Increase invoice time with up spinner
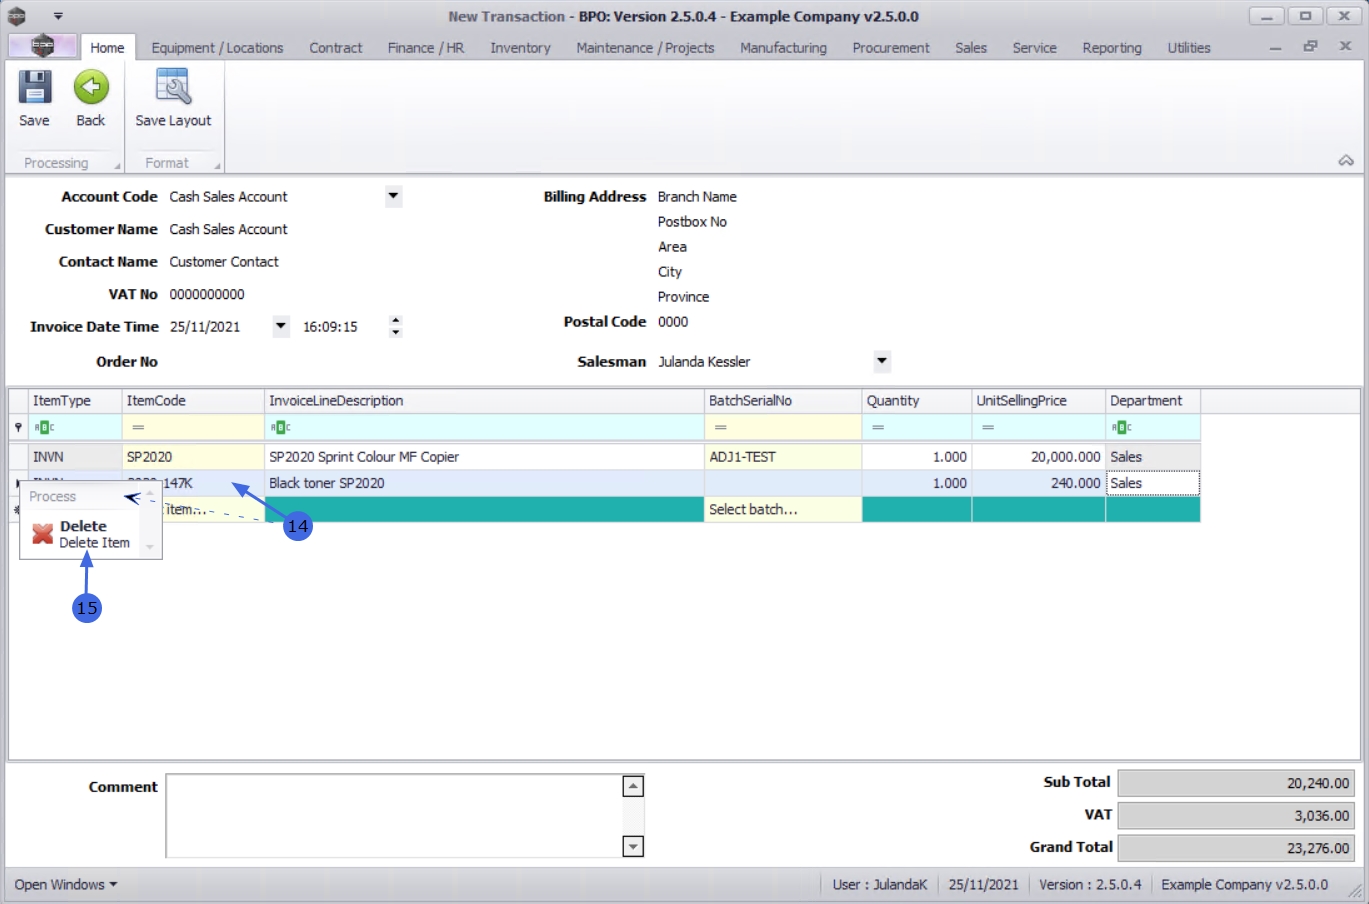Screen dimensions: 1369x904 (396, 320)
